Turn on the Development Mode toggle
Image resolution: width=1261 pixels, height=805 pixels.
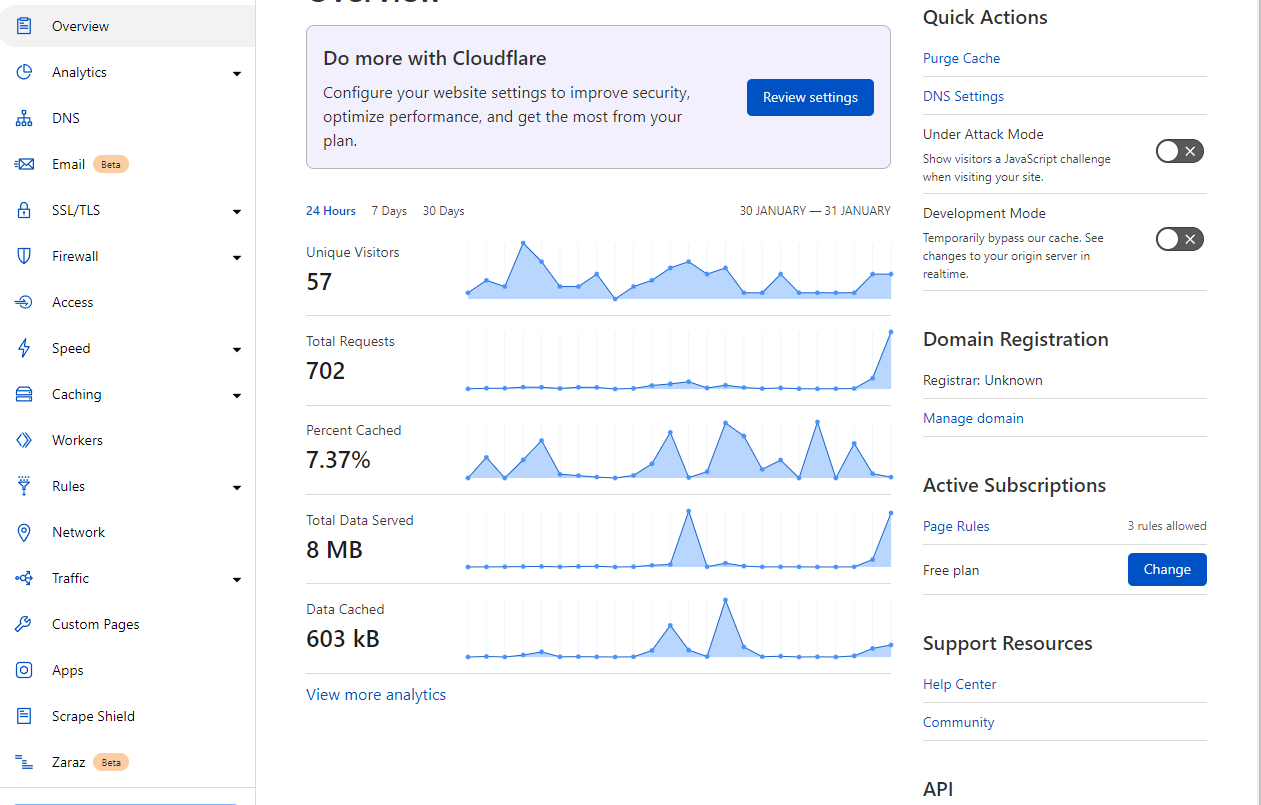(x=1179, y=239)
